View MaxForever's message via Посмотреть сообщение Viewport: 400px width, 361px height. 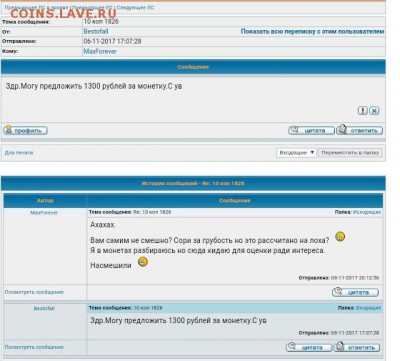point(34,292)
